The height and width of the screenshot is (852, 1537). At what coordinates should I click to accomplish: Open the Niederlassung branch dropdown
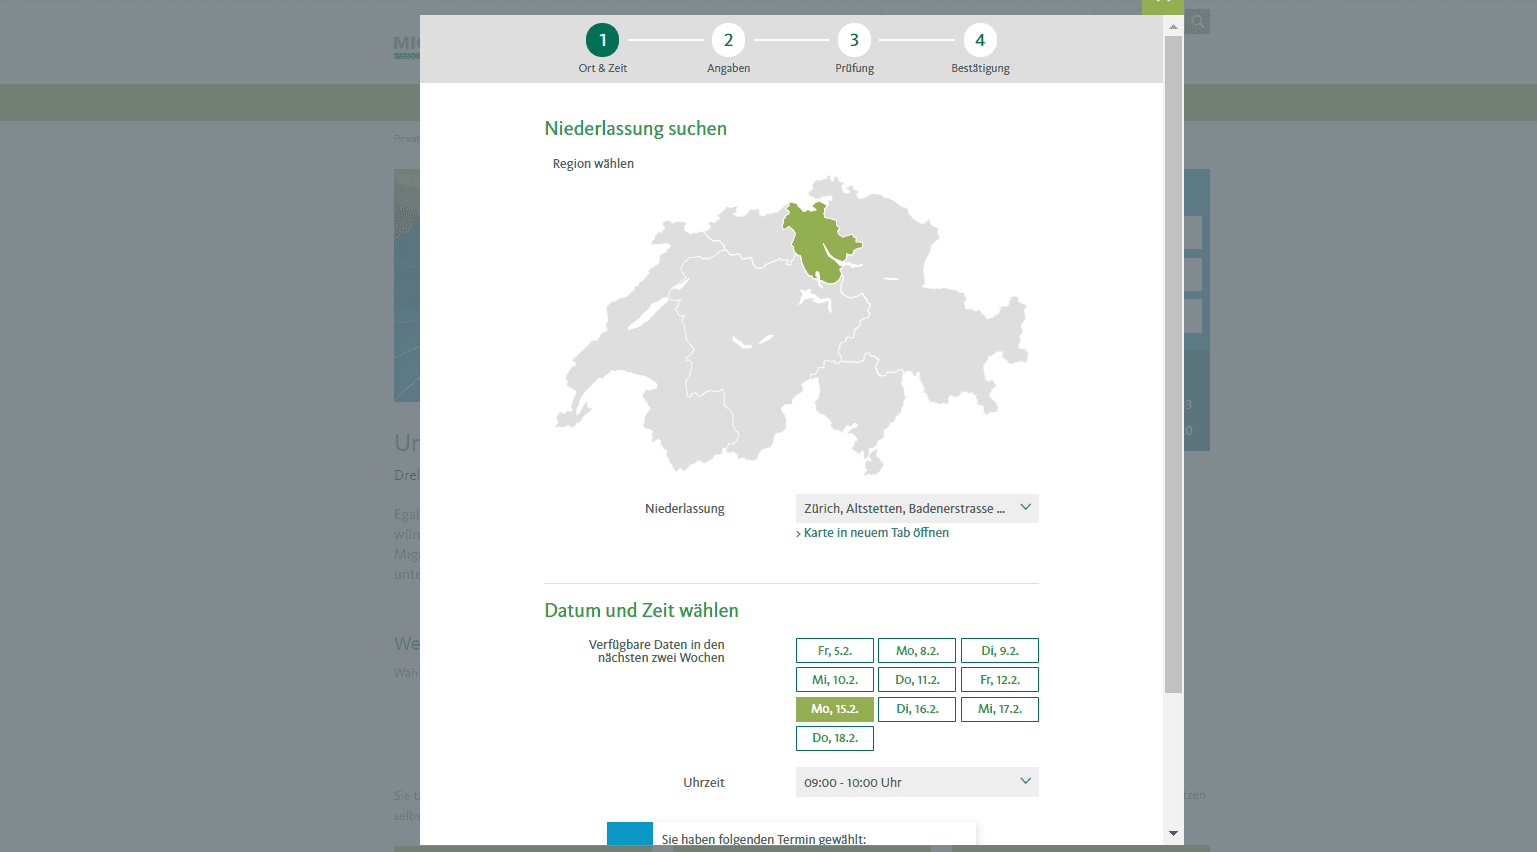[x=916, y=508]
